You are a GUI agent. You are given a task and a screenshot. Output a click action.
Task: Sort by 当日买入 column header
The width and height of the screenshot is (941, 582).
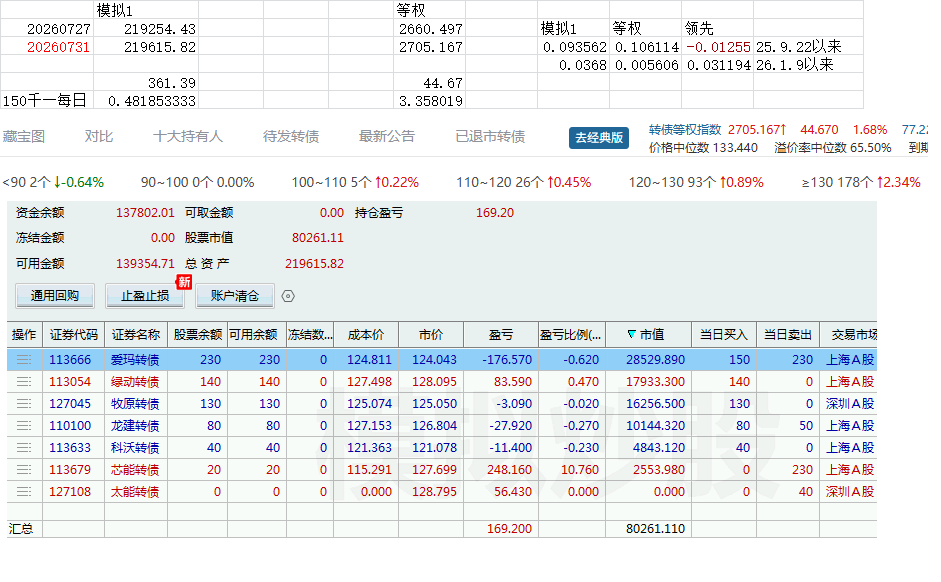[724, 335]
